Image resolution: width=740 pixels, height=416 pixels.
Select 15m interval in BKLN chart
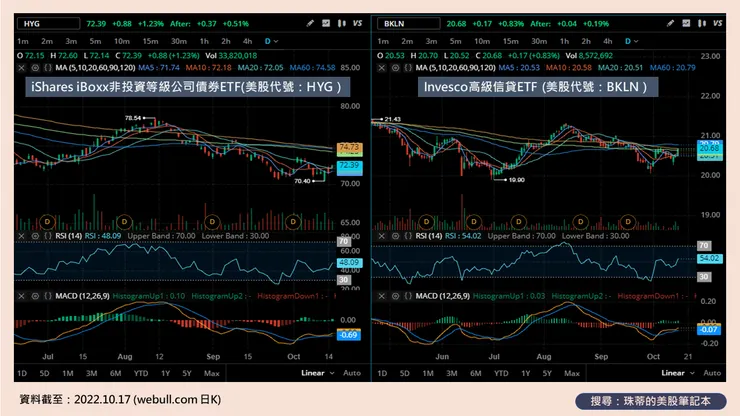(510, 42)
